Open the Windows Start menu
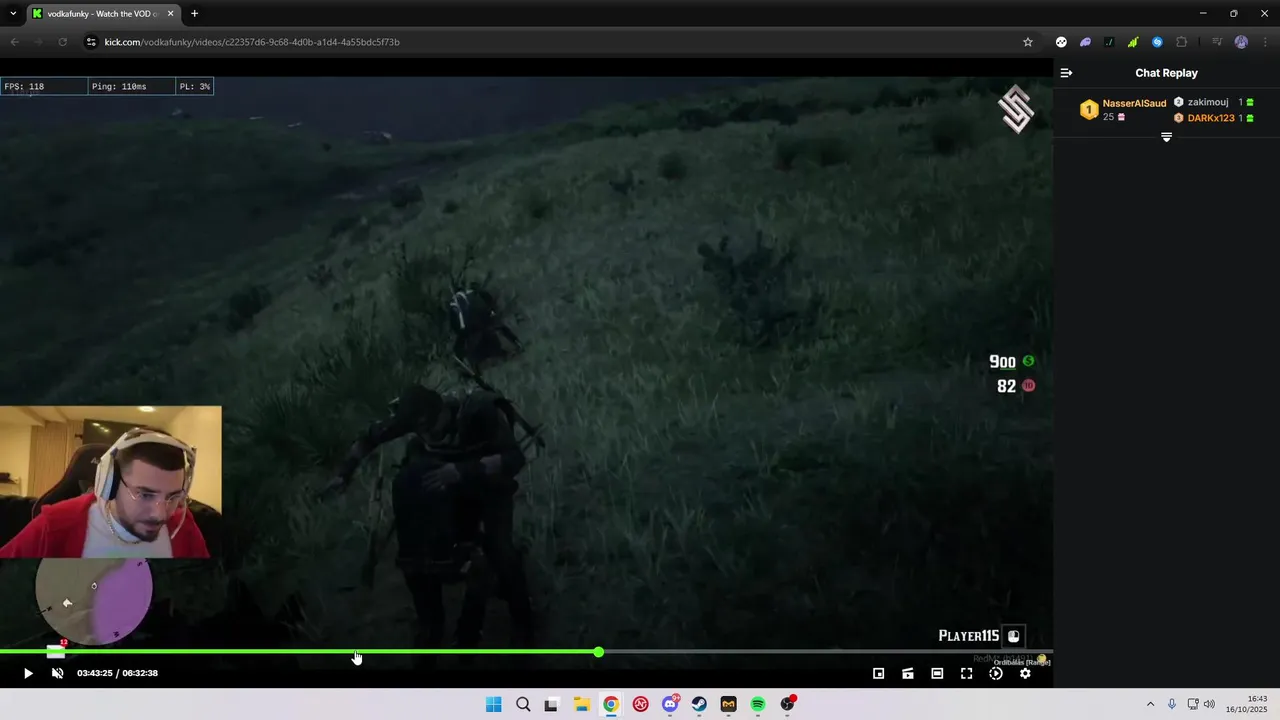This screenshot has width=1280, height=720. click(x=493, y=704)
